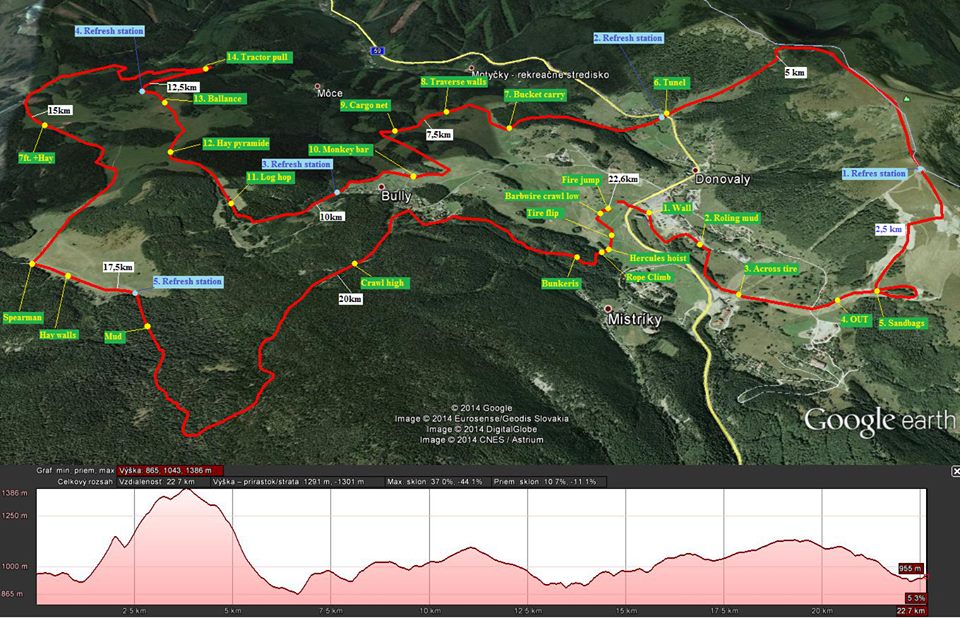Click the route 59 road shield

377,49
